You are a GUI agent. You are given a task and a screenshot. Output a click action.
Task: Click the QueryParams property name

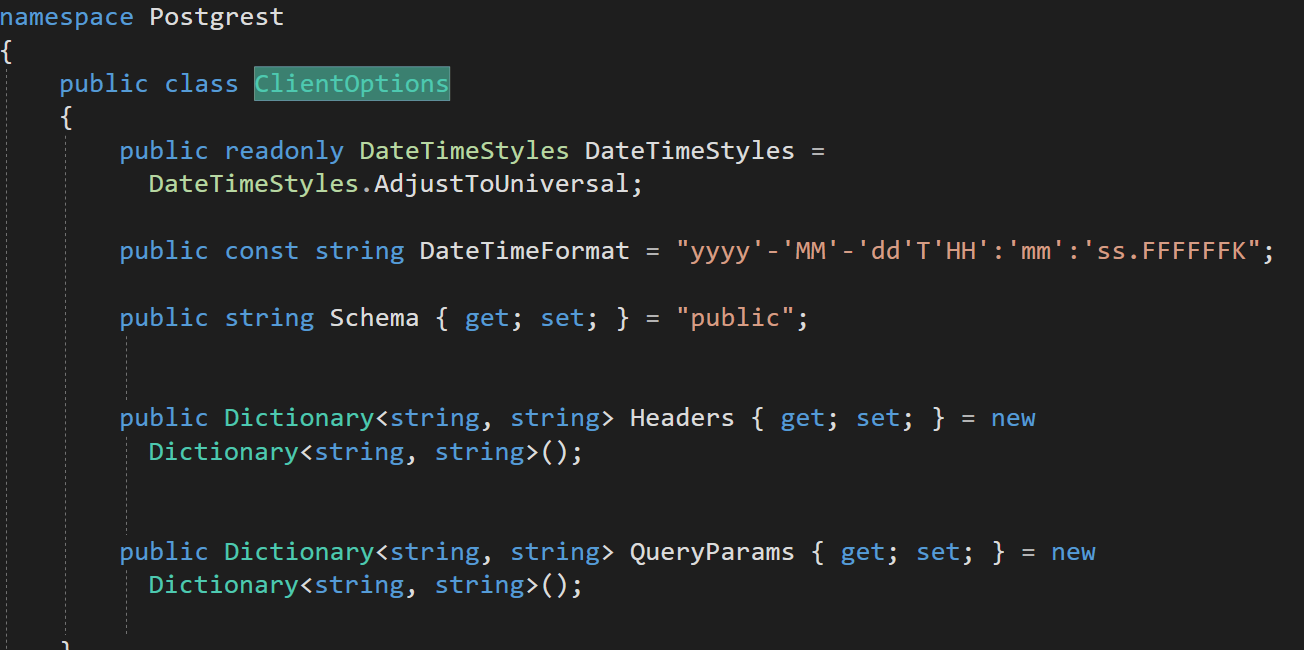(712, 552)
